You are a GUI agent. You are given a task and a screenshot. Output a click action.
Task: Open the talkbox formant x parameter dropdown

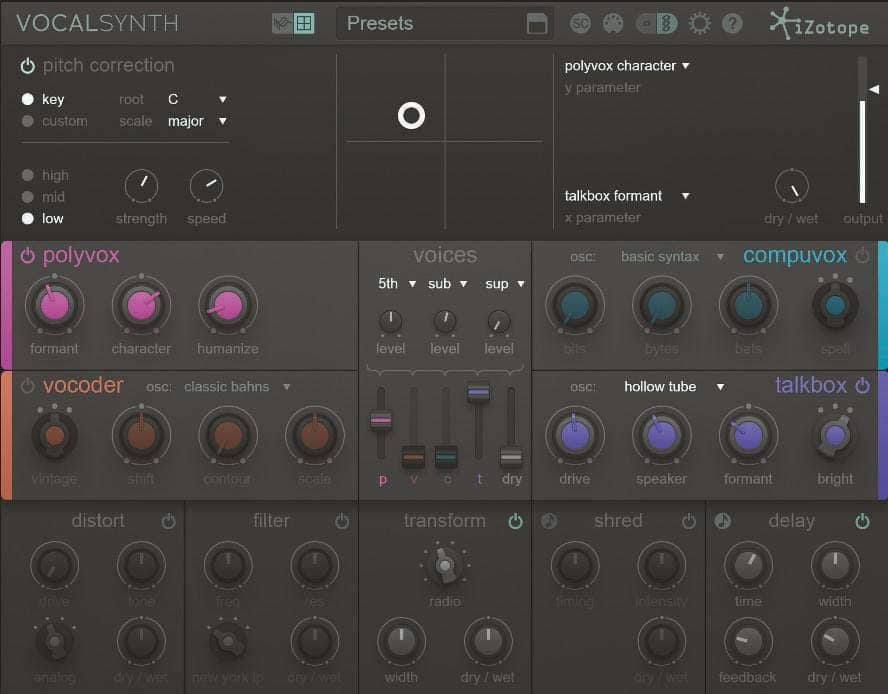(627, 196)
